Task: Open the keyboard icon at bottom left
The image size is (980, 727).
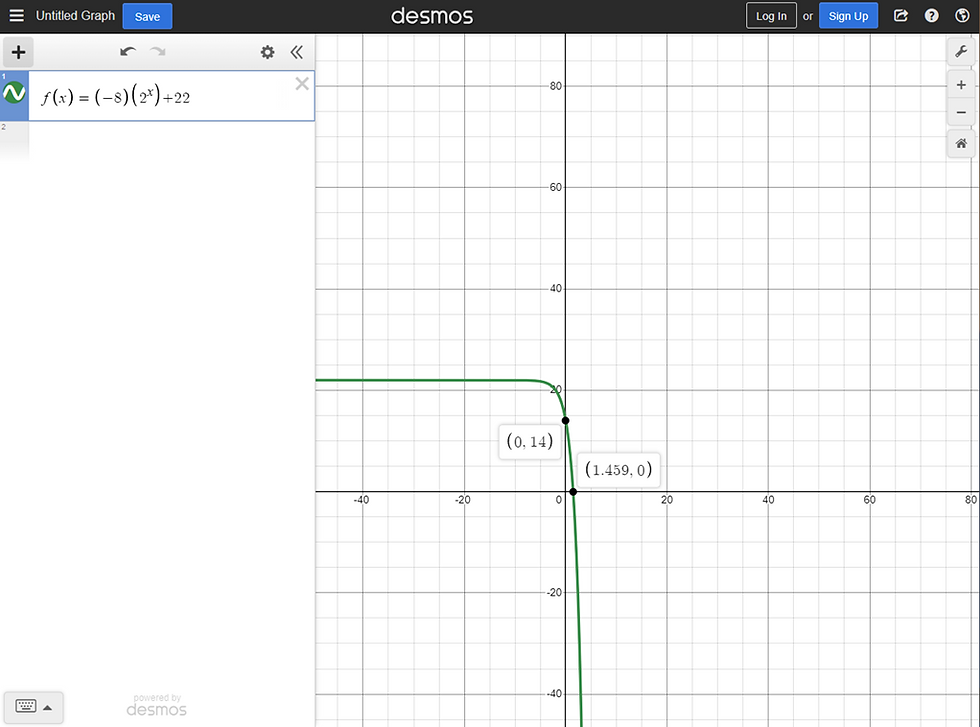Action: tap(26, 707)
